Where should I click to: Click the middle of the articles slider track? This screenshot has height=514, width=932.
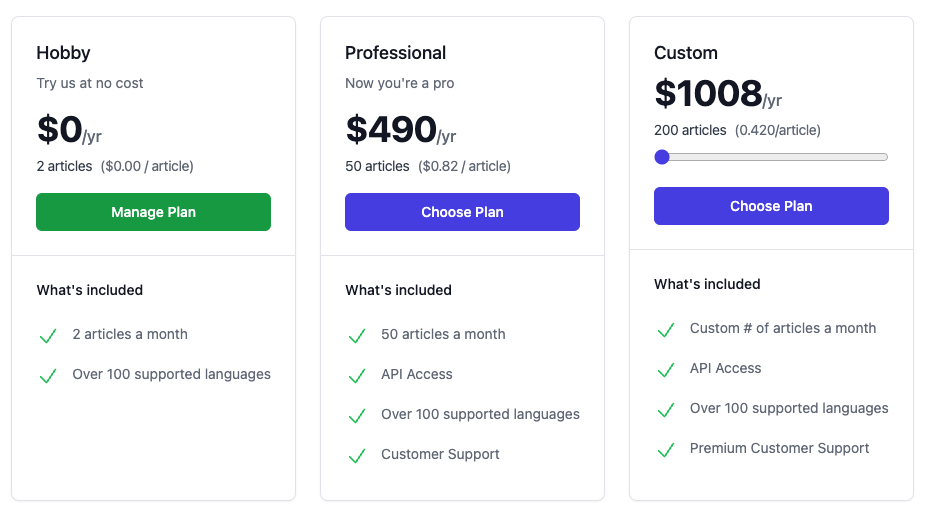(771, 157)
